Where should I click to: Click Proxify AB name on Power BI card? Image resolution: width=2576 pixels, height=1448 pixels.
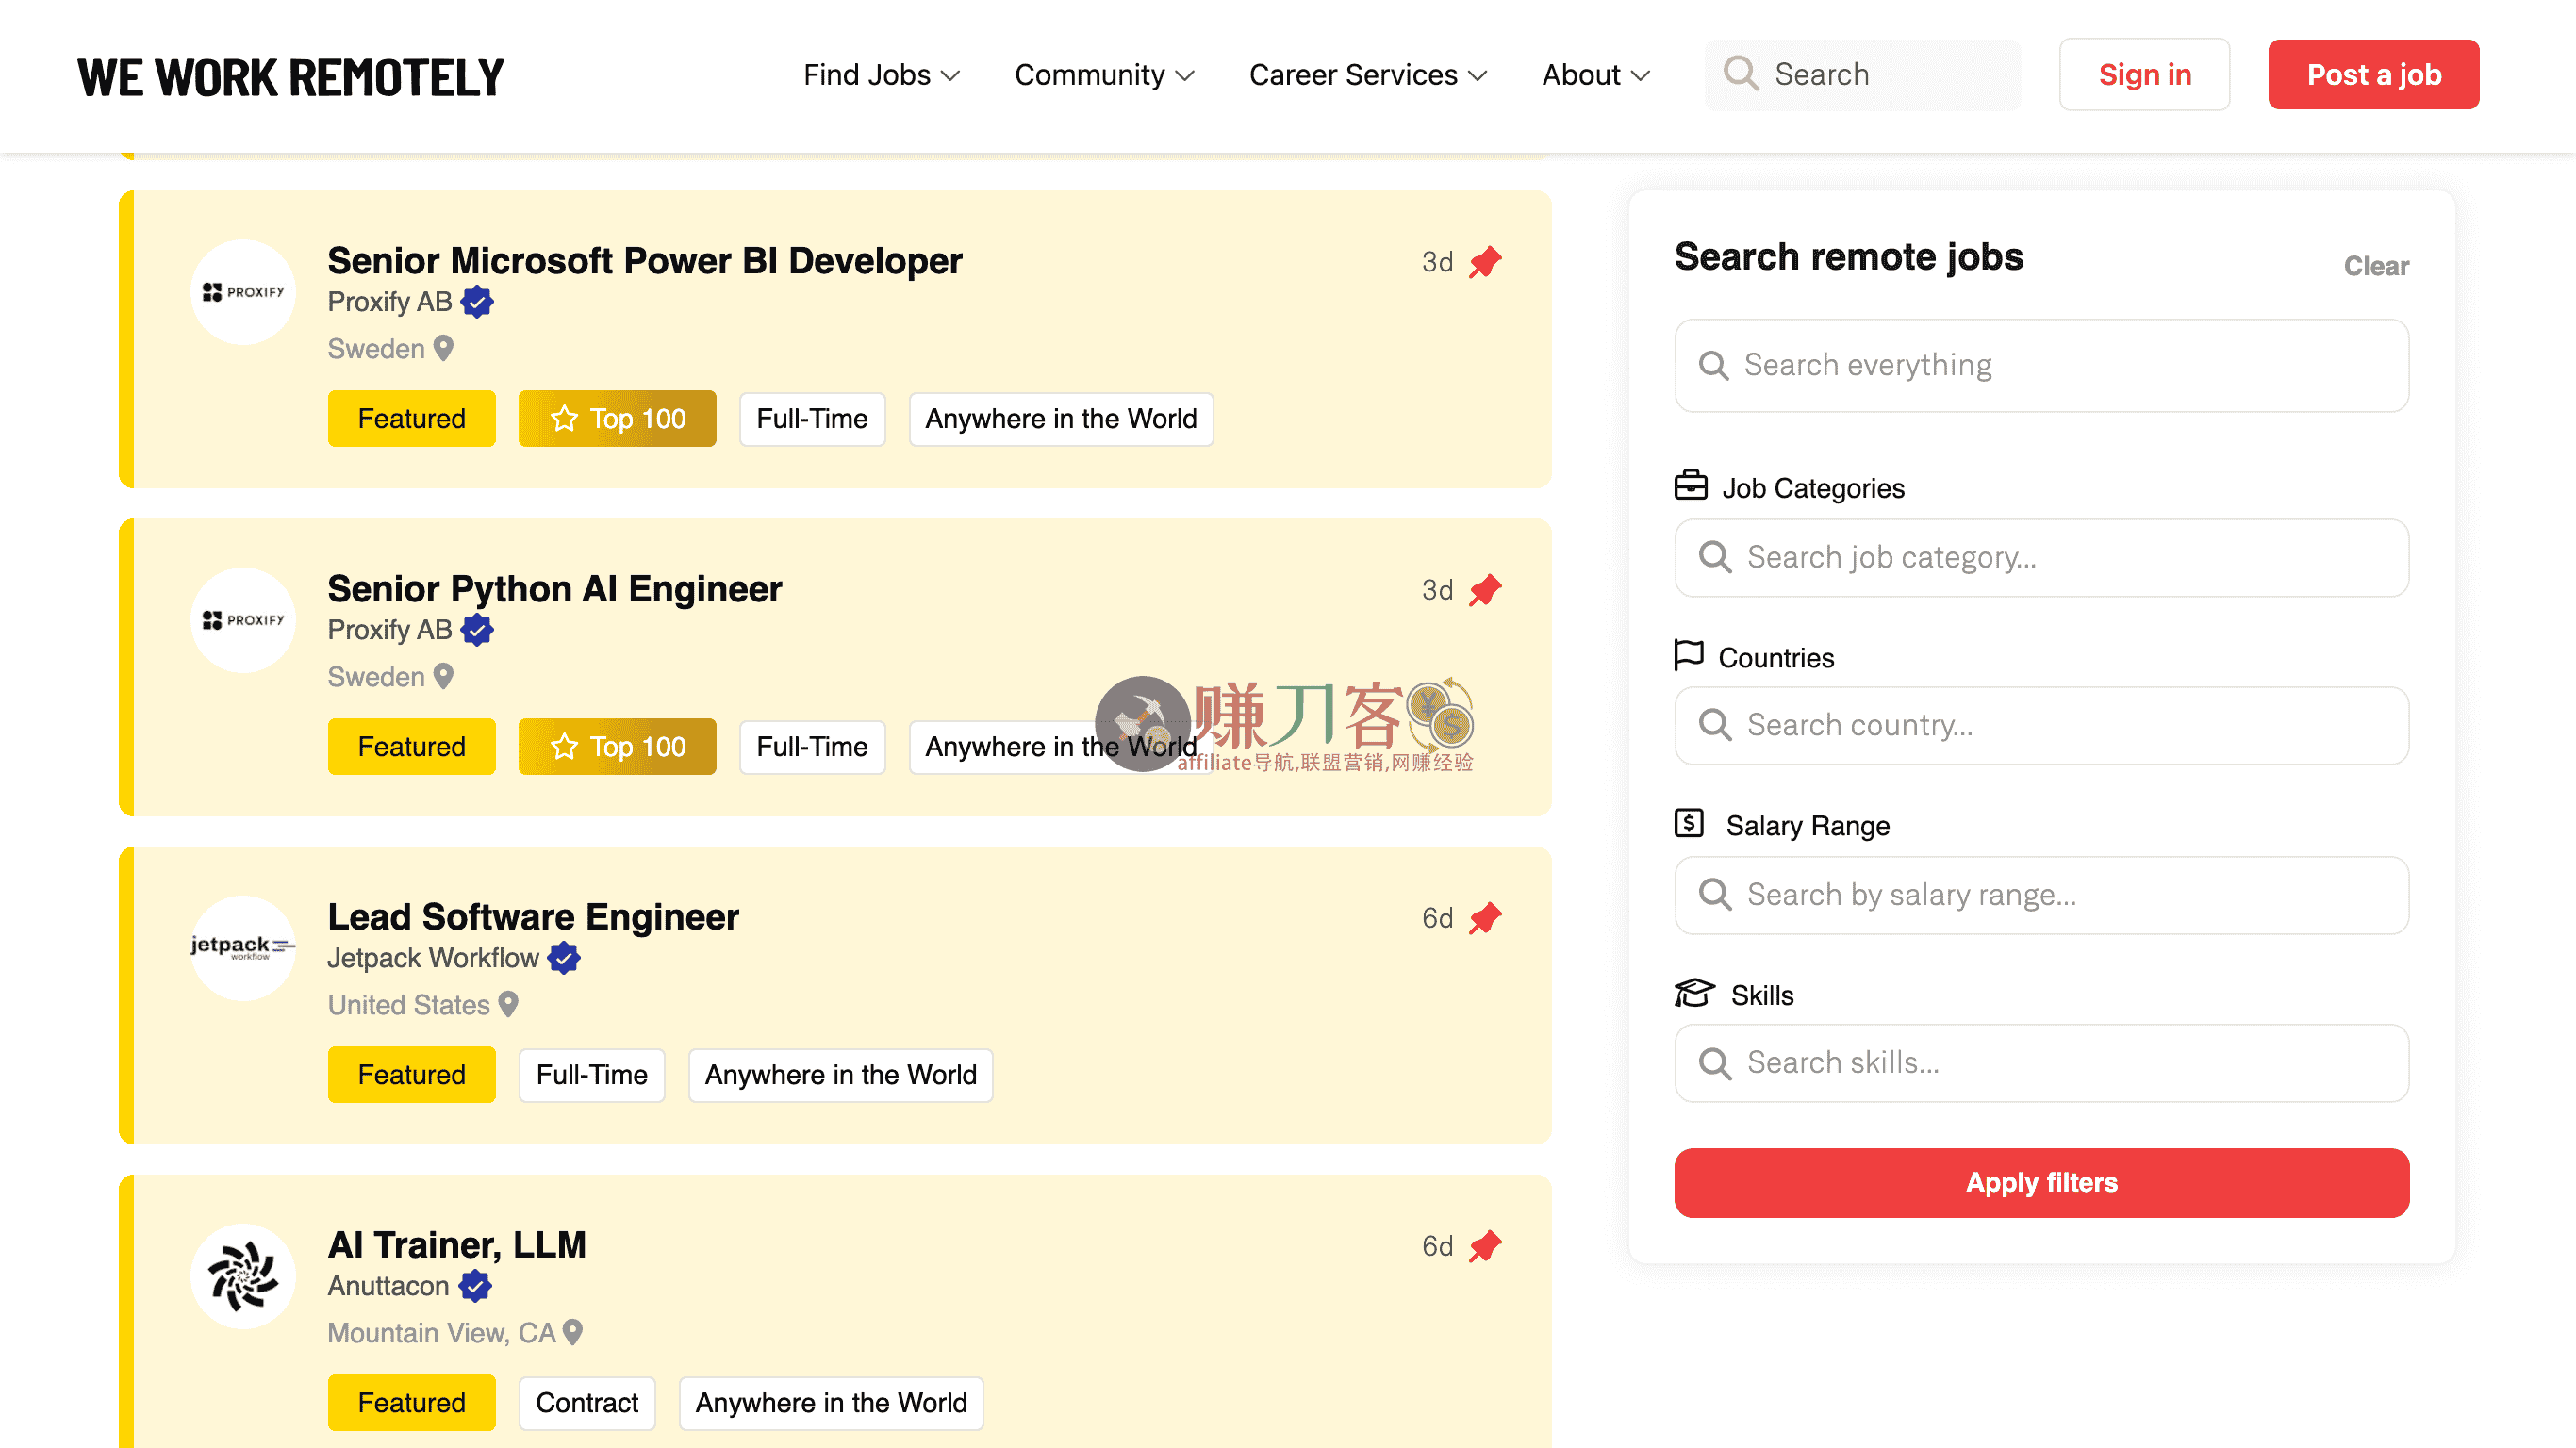pos(390,302)
